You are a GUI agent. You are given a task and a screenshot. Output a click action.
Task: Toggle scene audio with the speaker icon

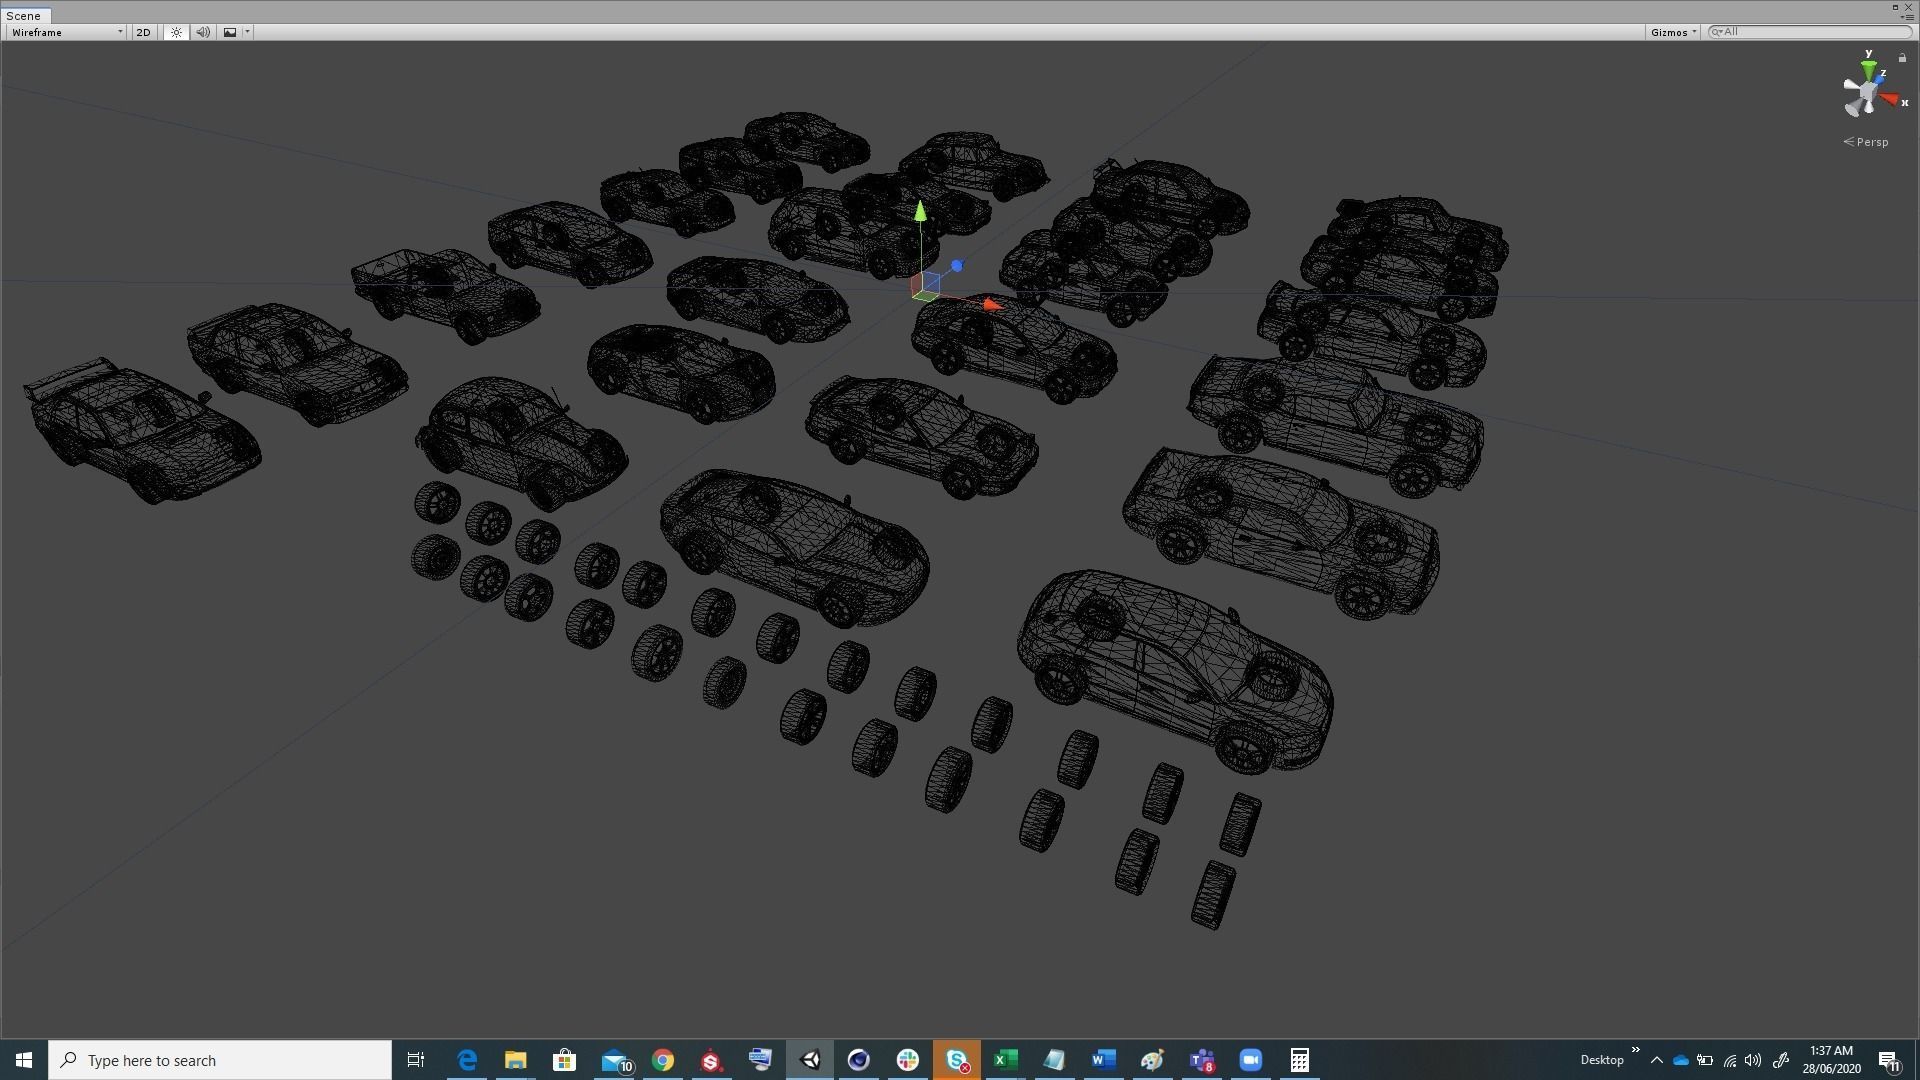coord(203,32)
